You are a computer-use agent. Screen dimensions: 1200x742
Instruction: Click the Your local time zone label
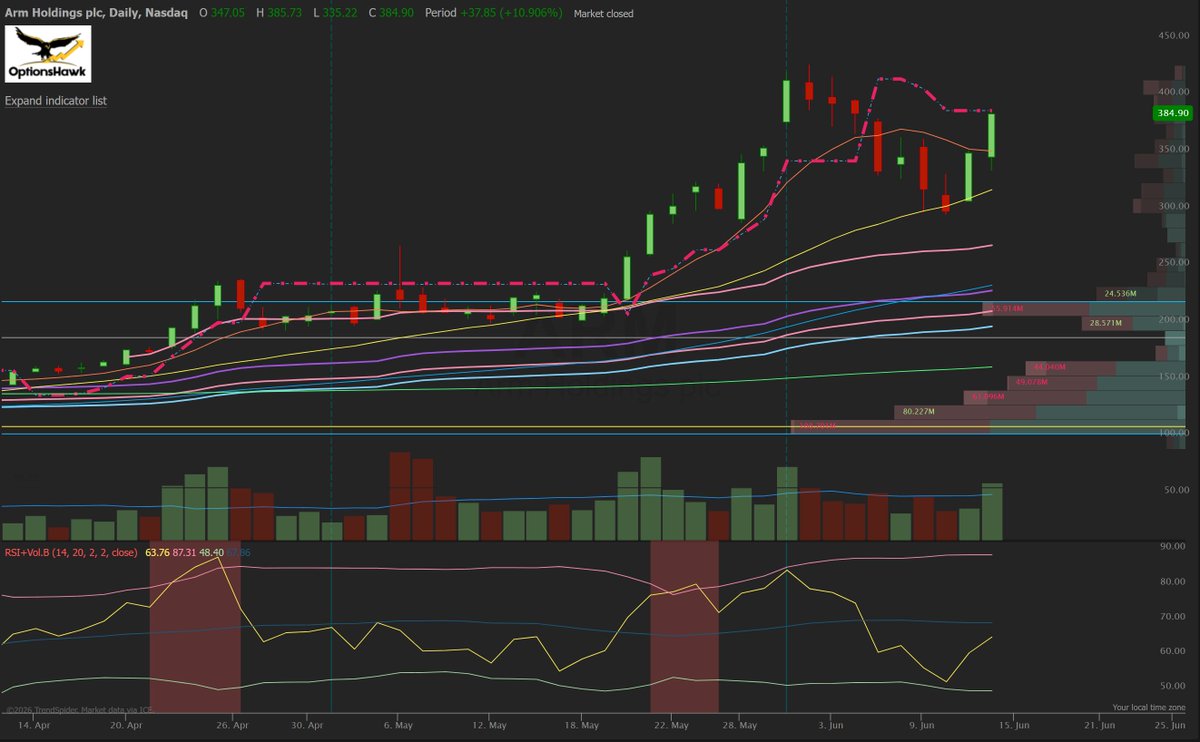(x=1148, y=707)
